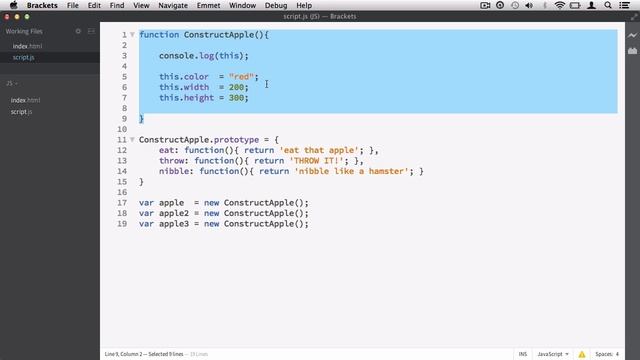Screen dimensions: 640x360
Task: Click the screen recording camera icon
Action: tap(485, 5)
